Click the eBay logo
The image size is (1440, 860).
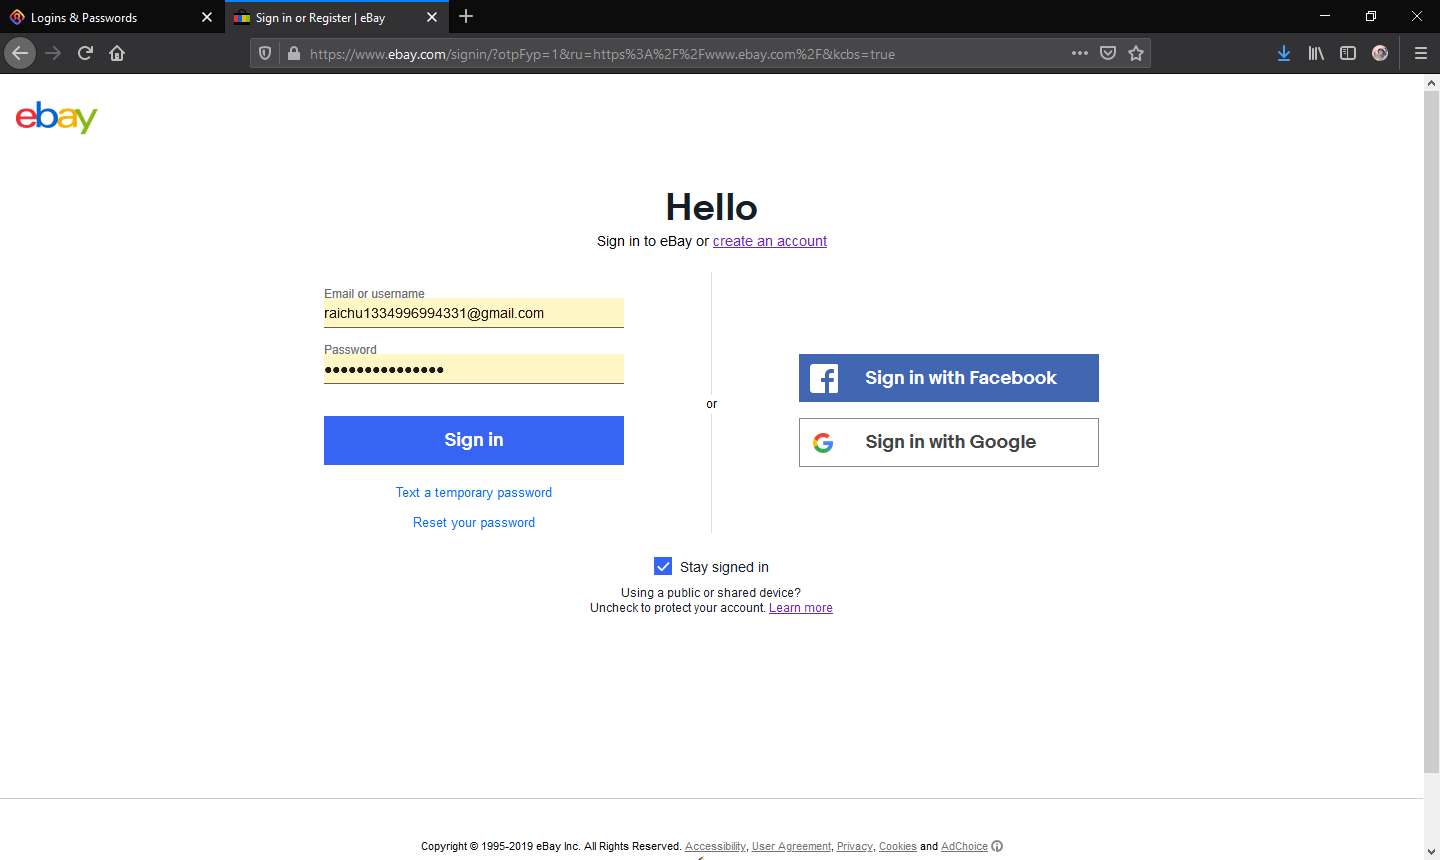[57, 117]
